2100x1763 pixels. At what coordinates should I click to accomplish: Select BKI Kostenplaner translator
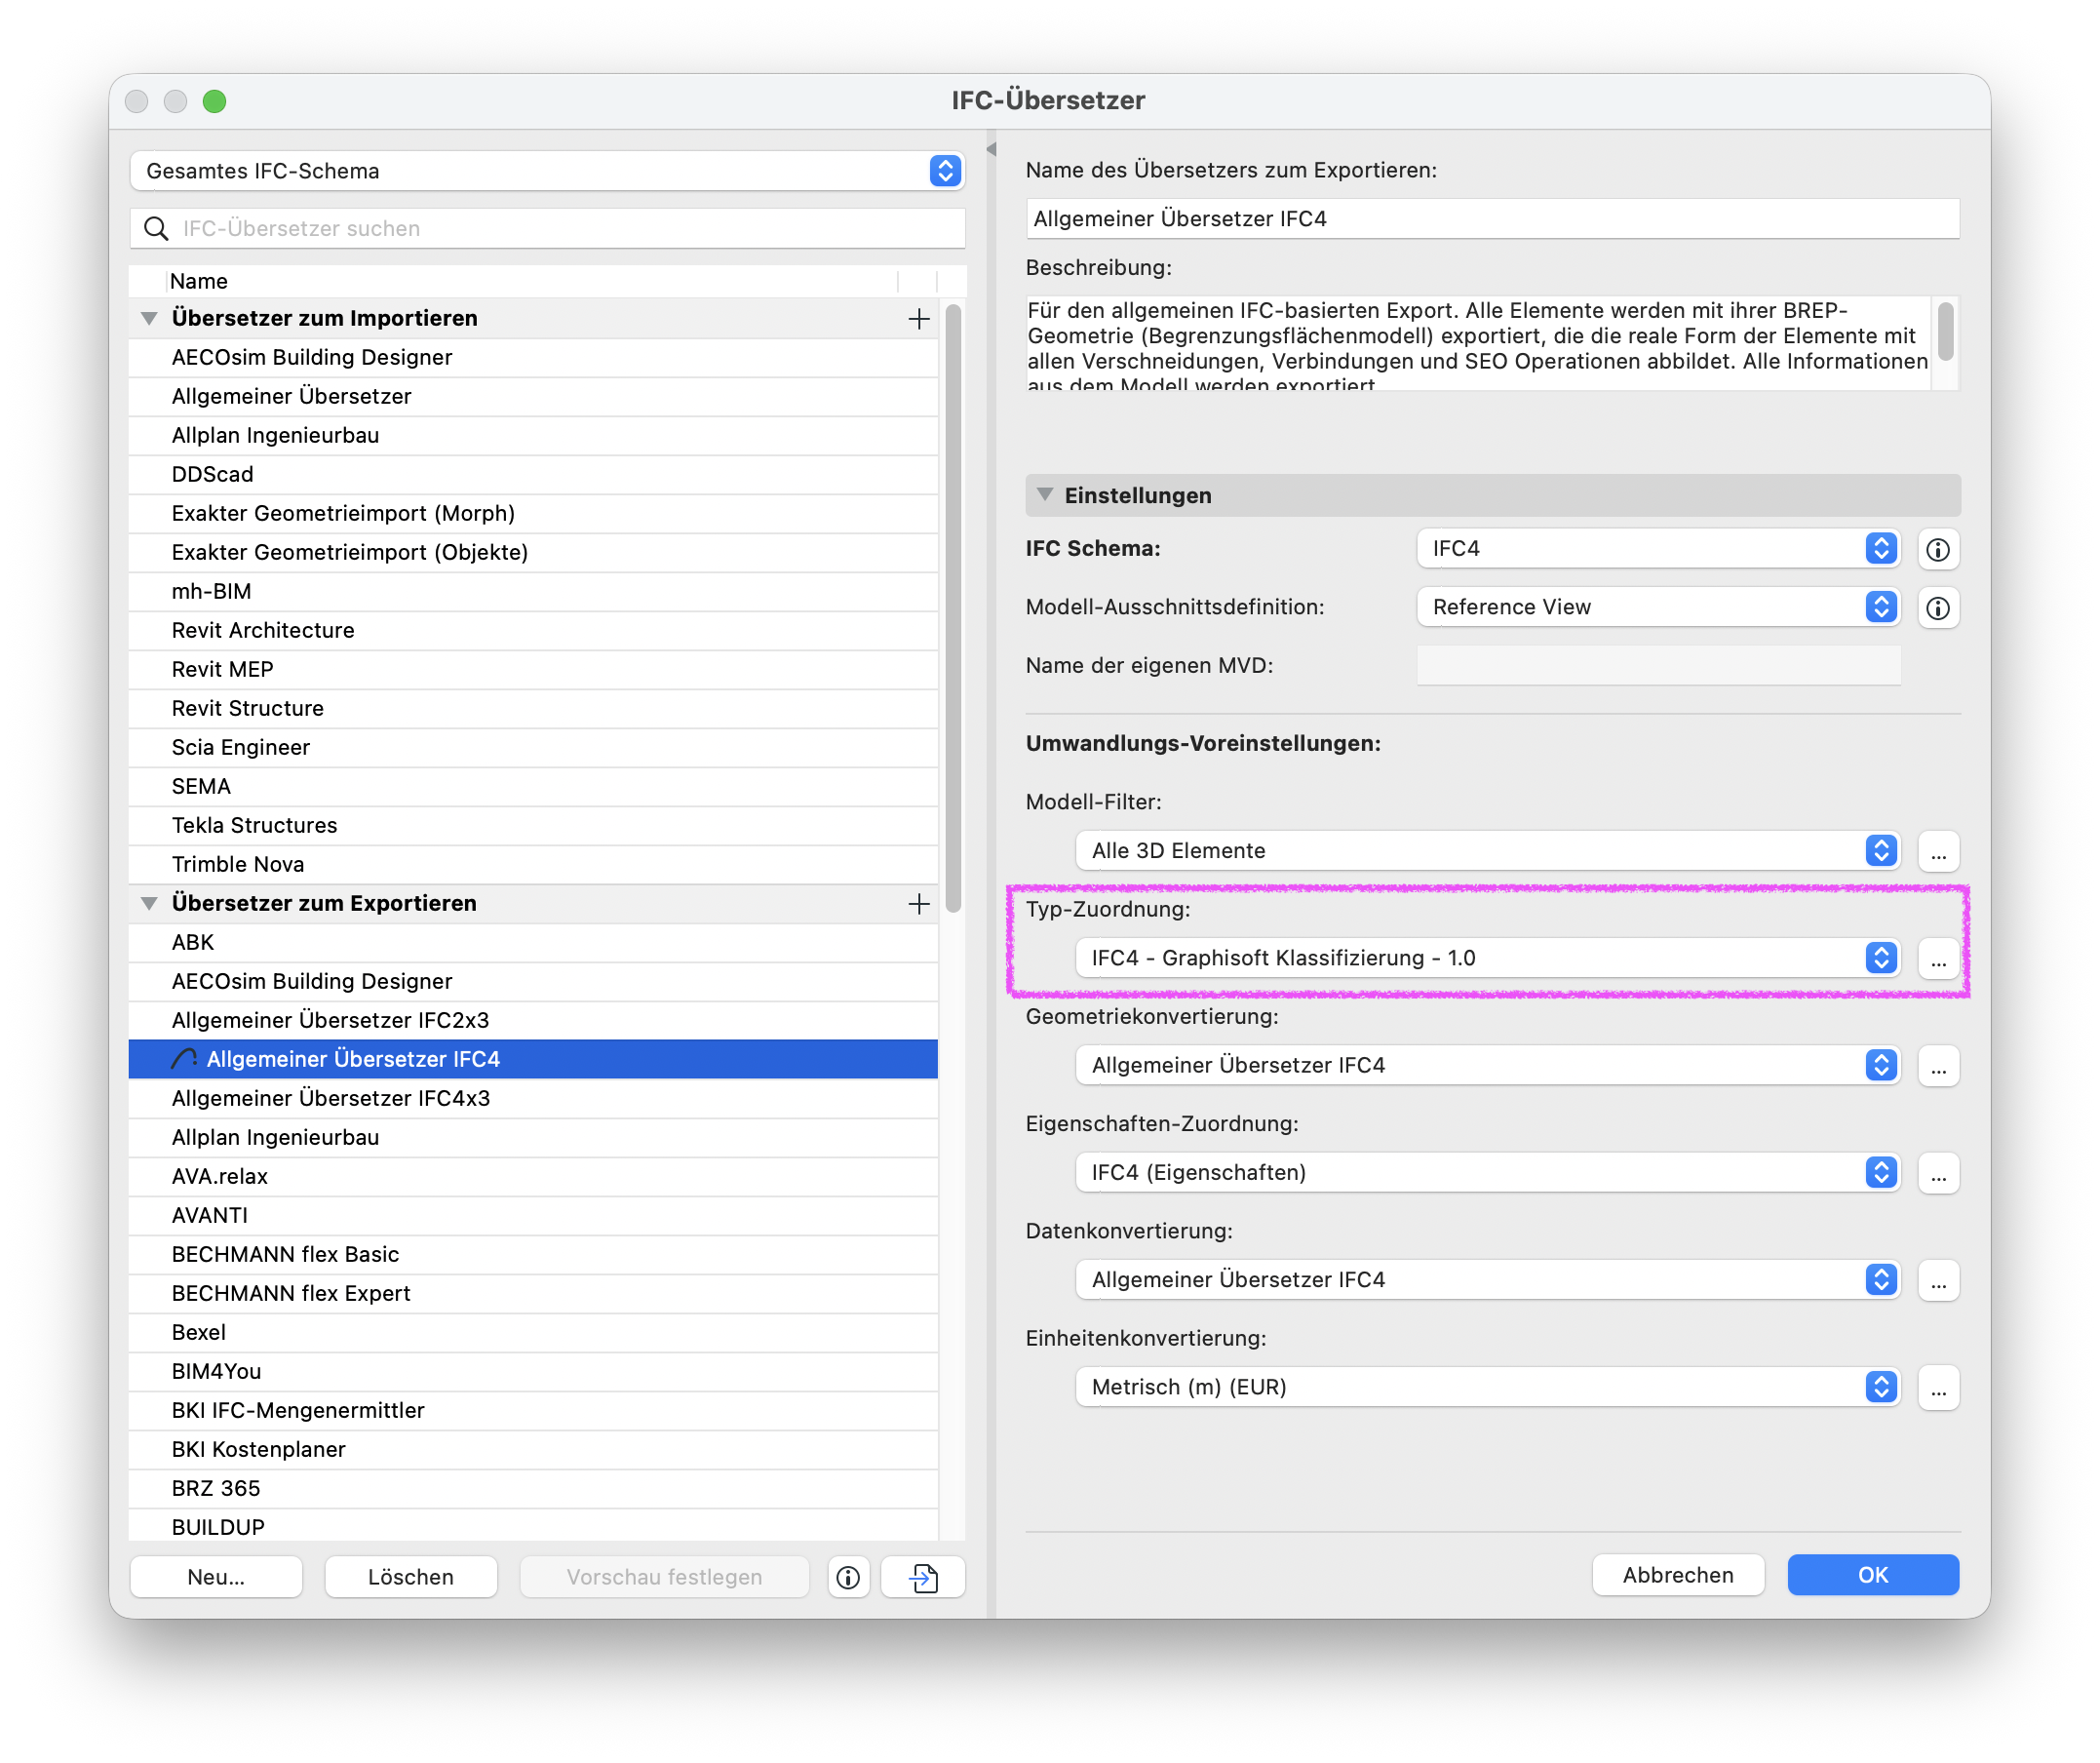pyautogui.click(x=533, y=1450)
